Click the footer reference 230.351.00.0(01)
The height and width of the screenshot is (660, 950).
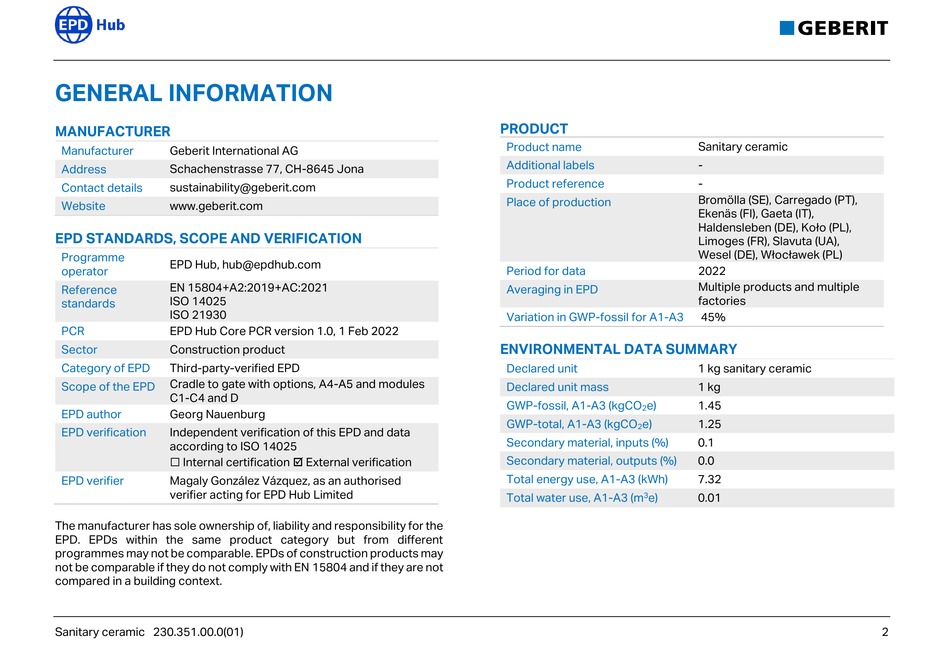pyautogui.click(x=198, y=632)
